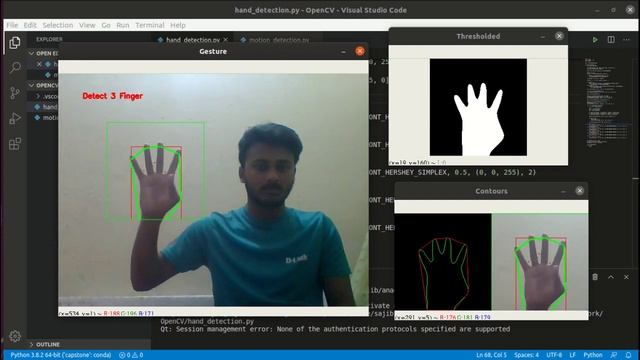The width and height of the screenshot is (640, 360).
Task: Click Ln 68, Col 5 cursor position
Action: [x=491, y=355]
